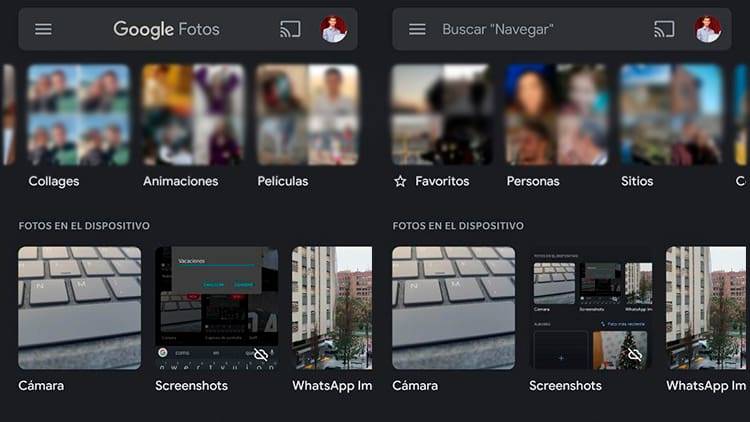Image resolution: width=750 pixels, height=422 pixels.
Task: Open the Favoritos album thumbnail
Action: click(x=442, y=115)
